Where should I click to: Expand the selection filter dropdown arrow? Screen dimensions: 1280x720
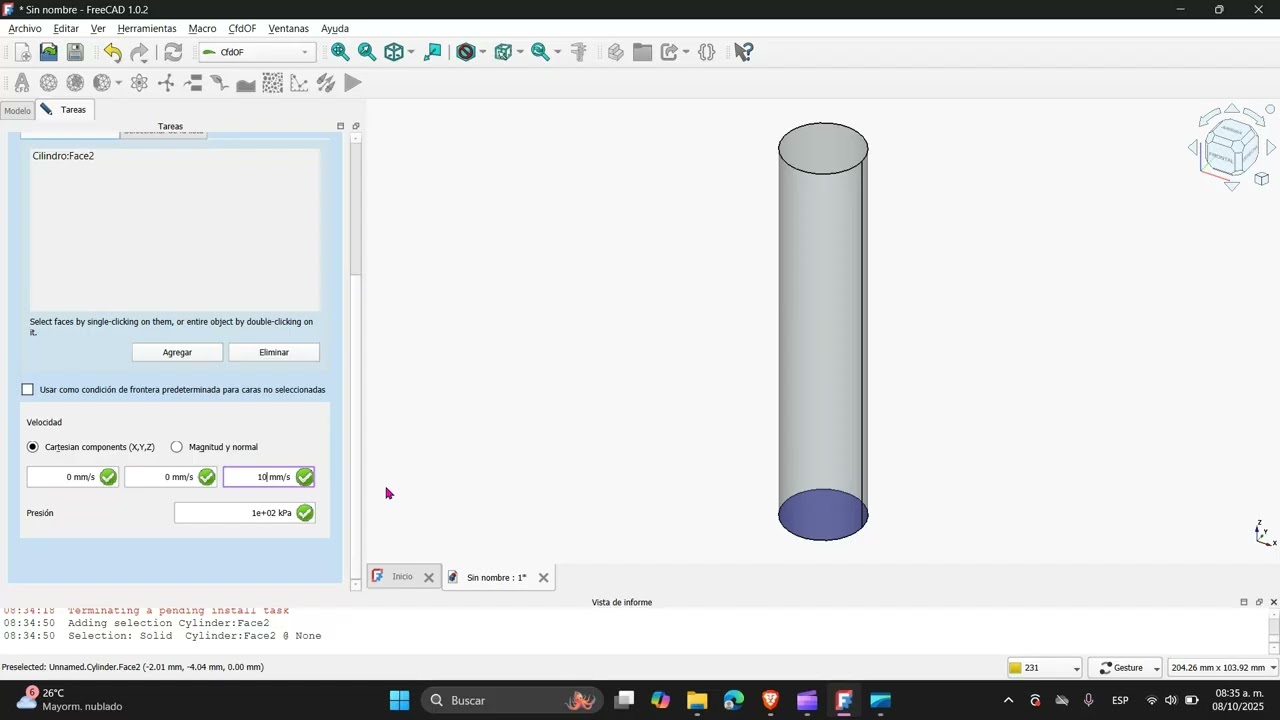tap(520, 52)
